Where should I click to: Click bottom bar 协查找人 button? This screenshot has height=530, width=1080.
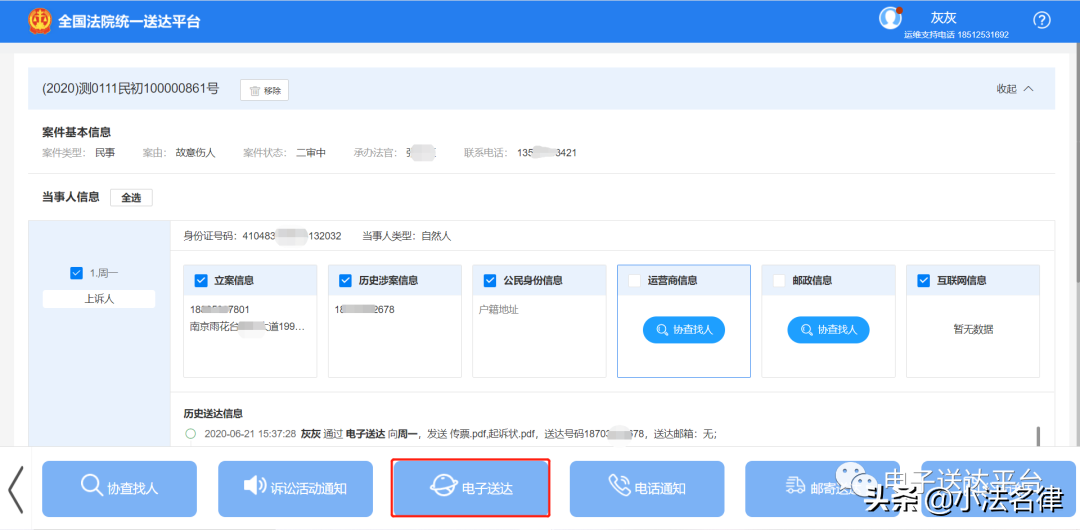tap(119, 489)
